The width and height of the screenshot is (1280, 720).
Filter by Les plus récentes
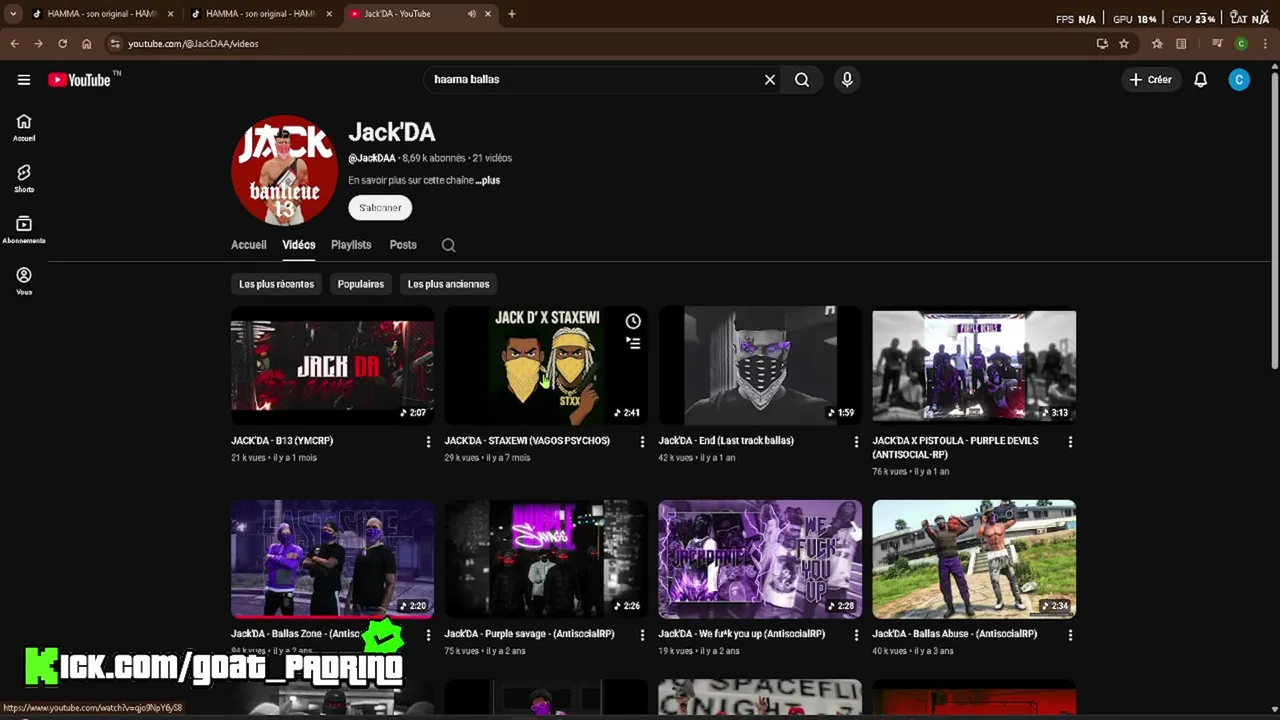276,284
